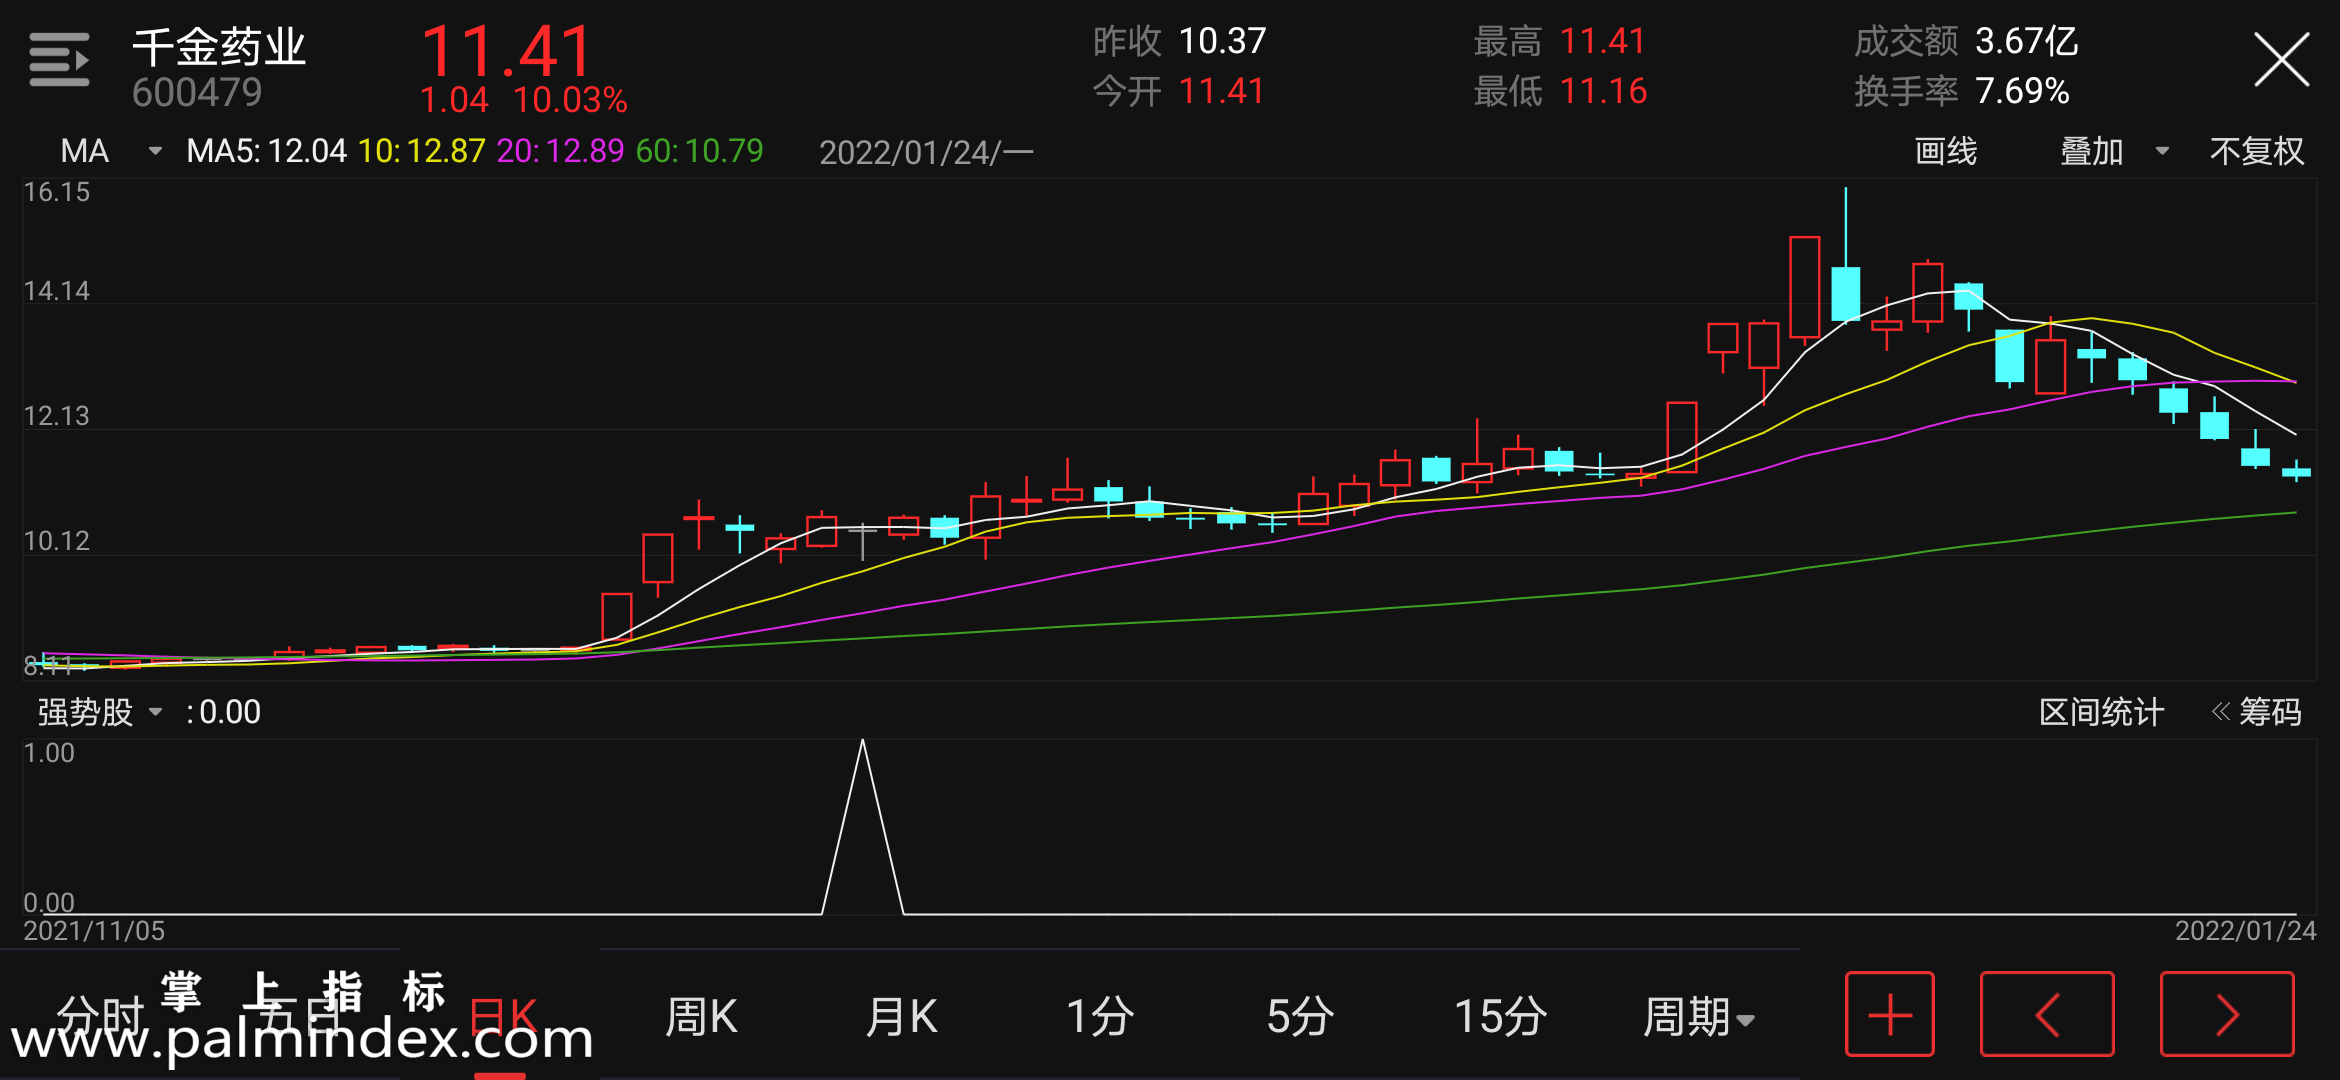Select the 分时 intraday tab
Screen dimensions: 2340x1080
[100, 1017]
